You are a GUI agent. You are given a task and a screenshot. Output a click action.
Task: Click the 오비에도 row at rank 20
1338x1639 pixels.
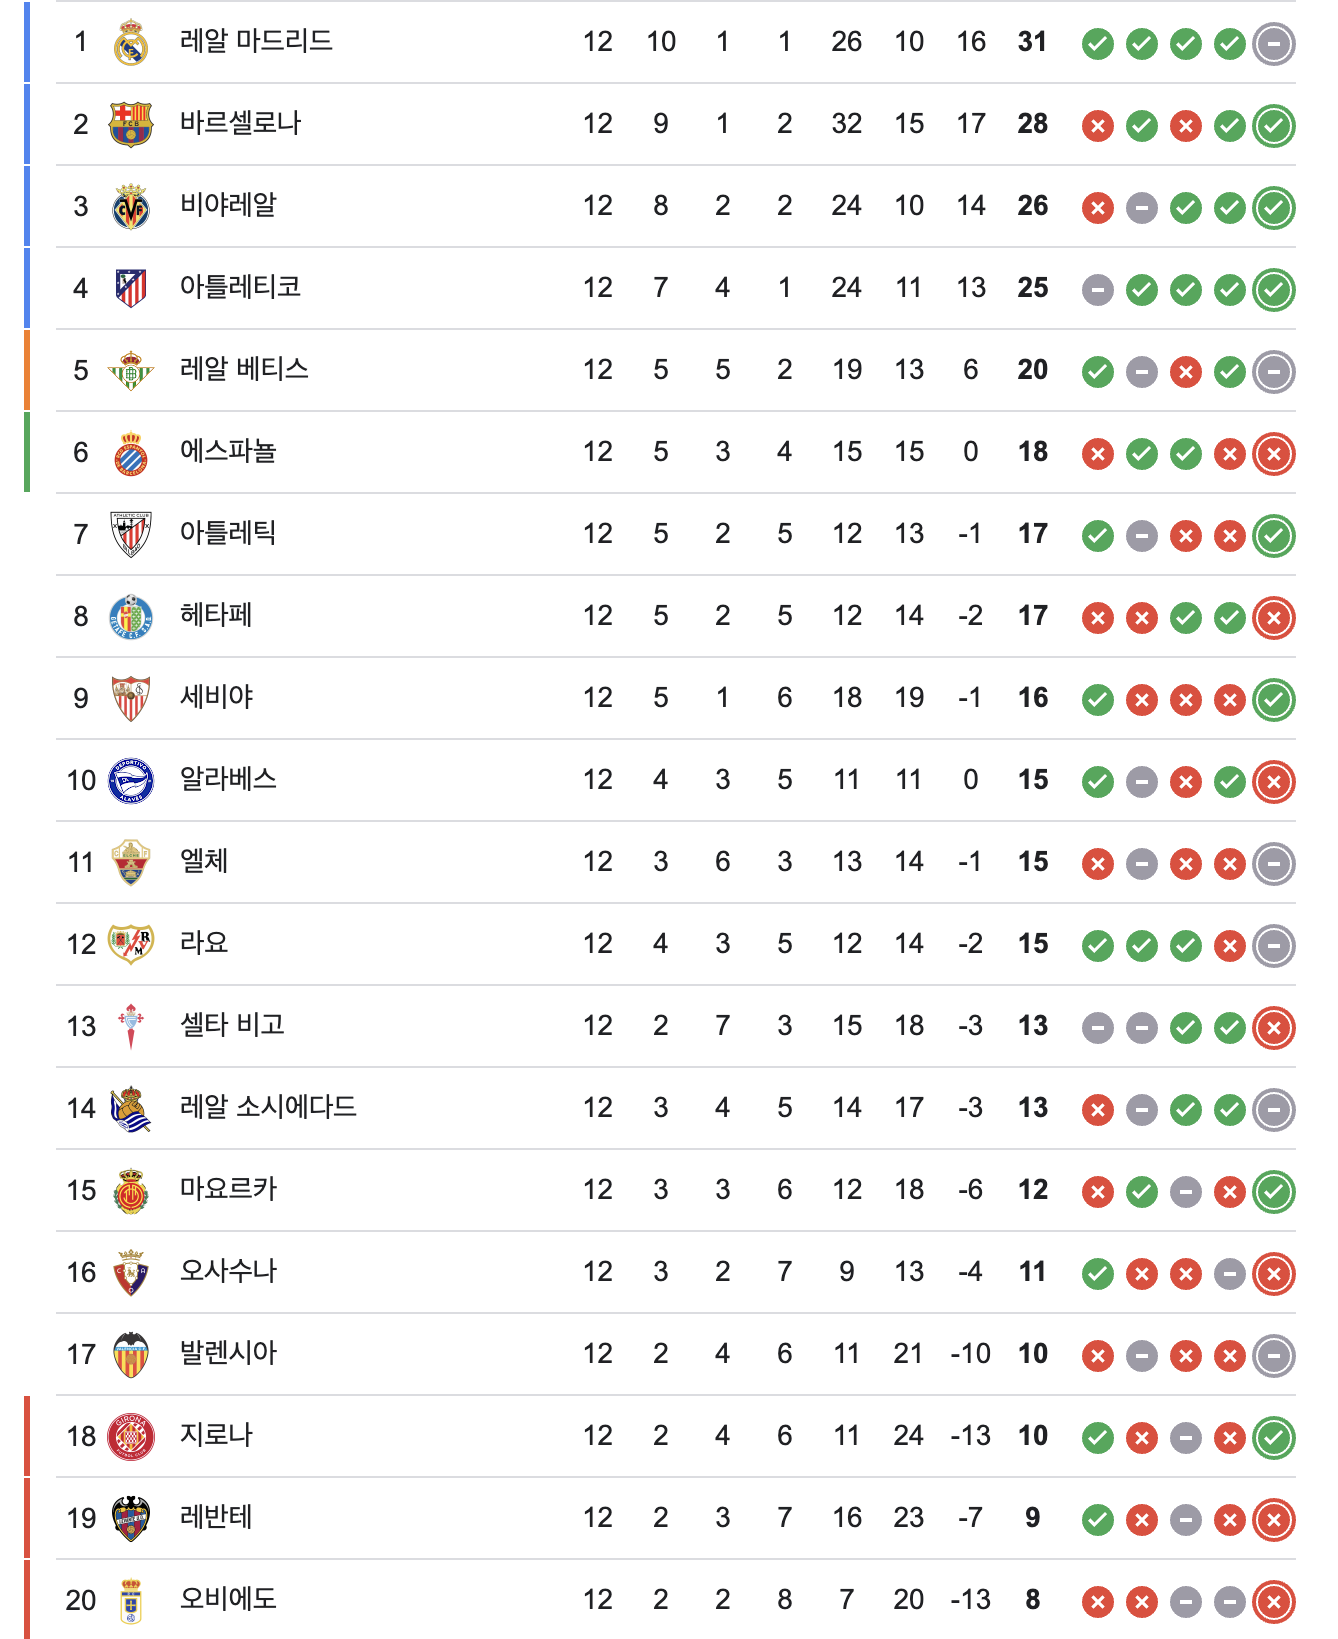[x=228, y=1599]
